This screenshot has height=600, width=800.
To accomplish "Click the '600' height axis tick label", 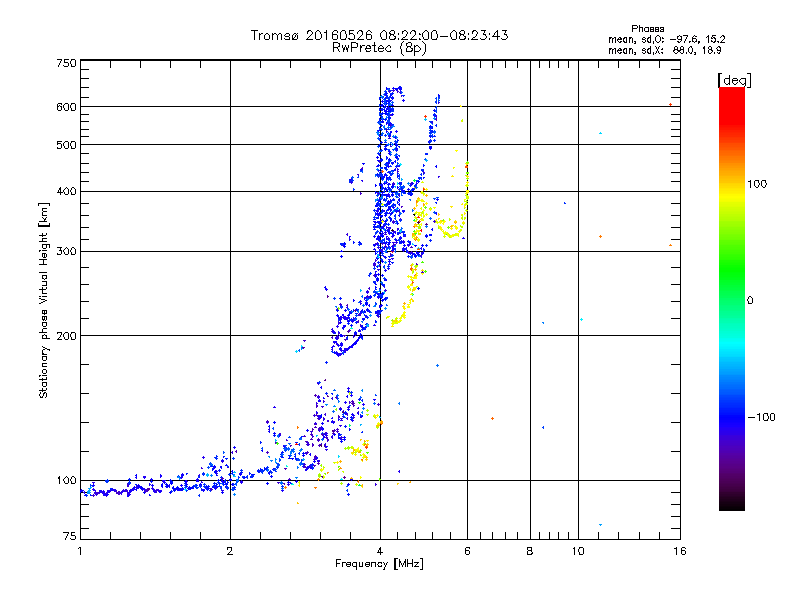I will [66, 107].
